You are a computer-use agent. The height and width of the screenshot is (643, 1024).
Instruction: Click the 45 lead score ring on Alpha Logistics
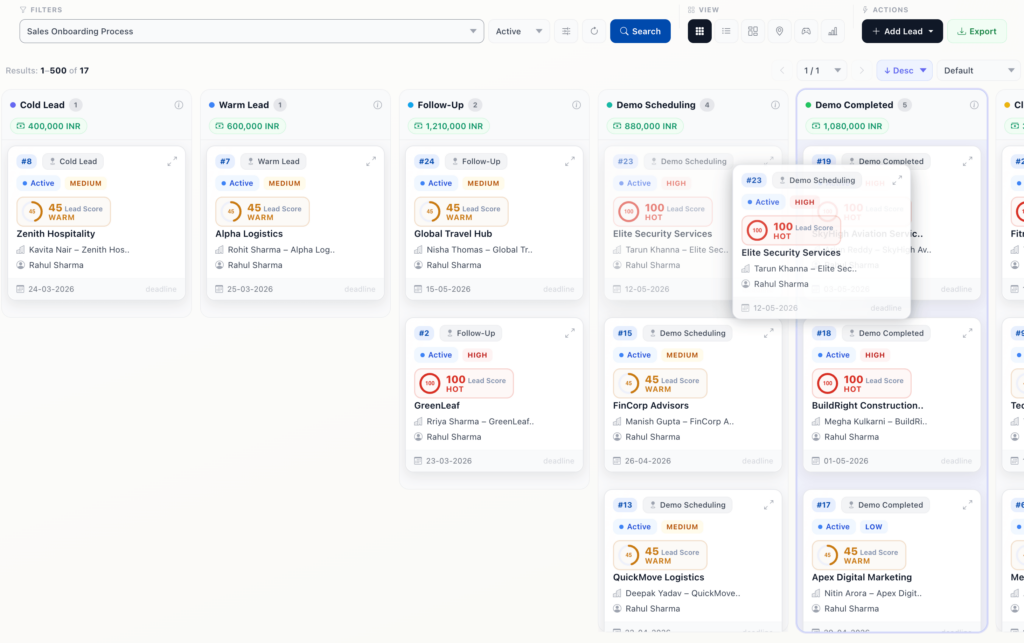230,212
